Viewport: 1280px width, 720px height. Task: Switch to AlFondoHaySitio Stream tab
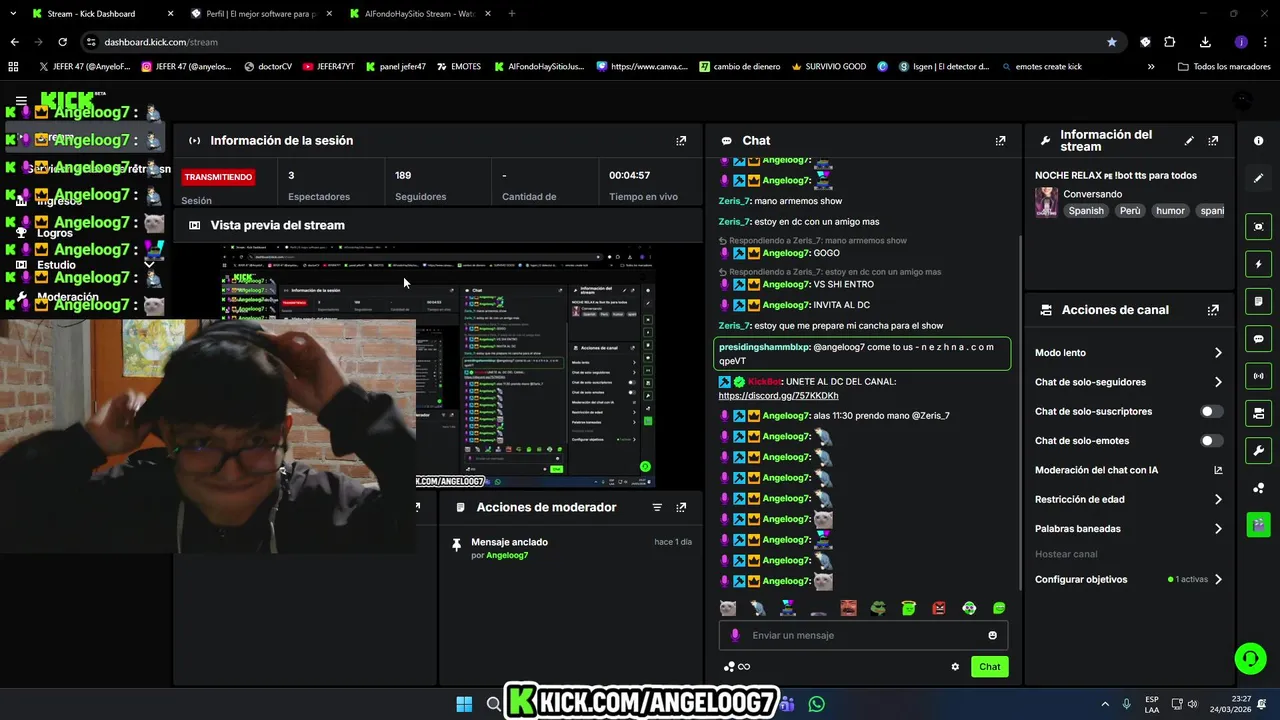[x=420, y=14]
